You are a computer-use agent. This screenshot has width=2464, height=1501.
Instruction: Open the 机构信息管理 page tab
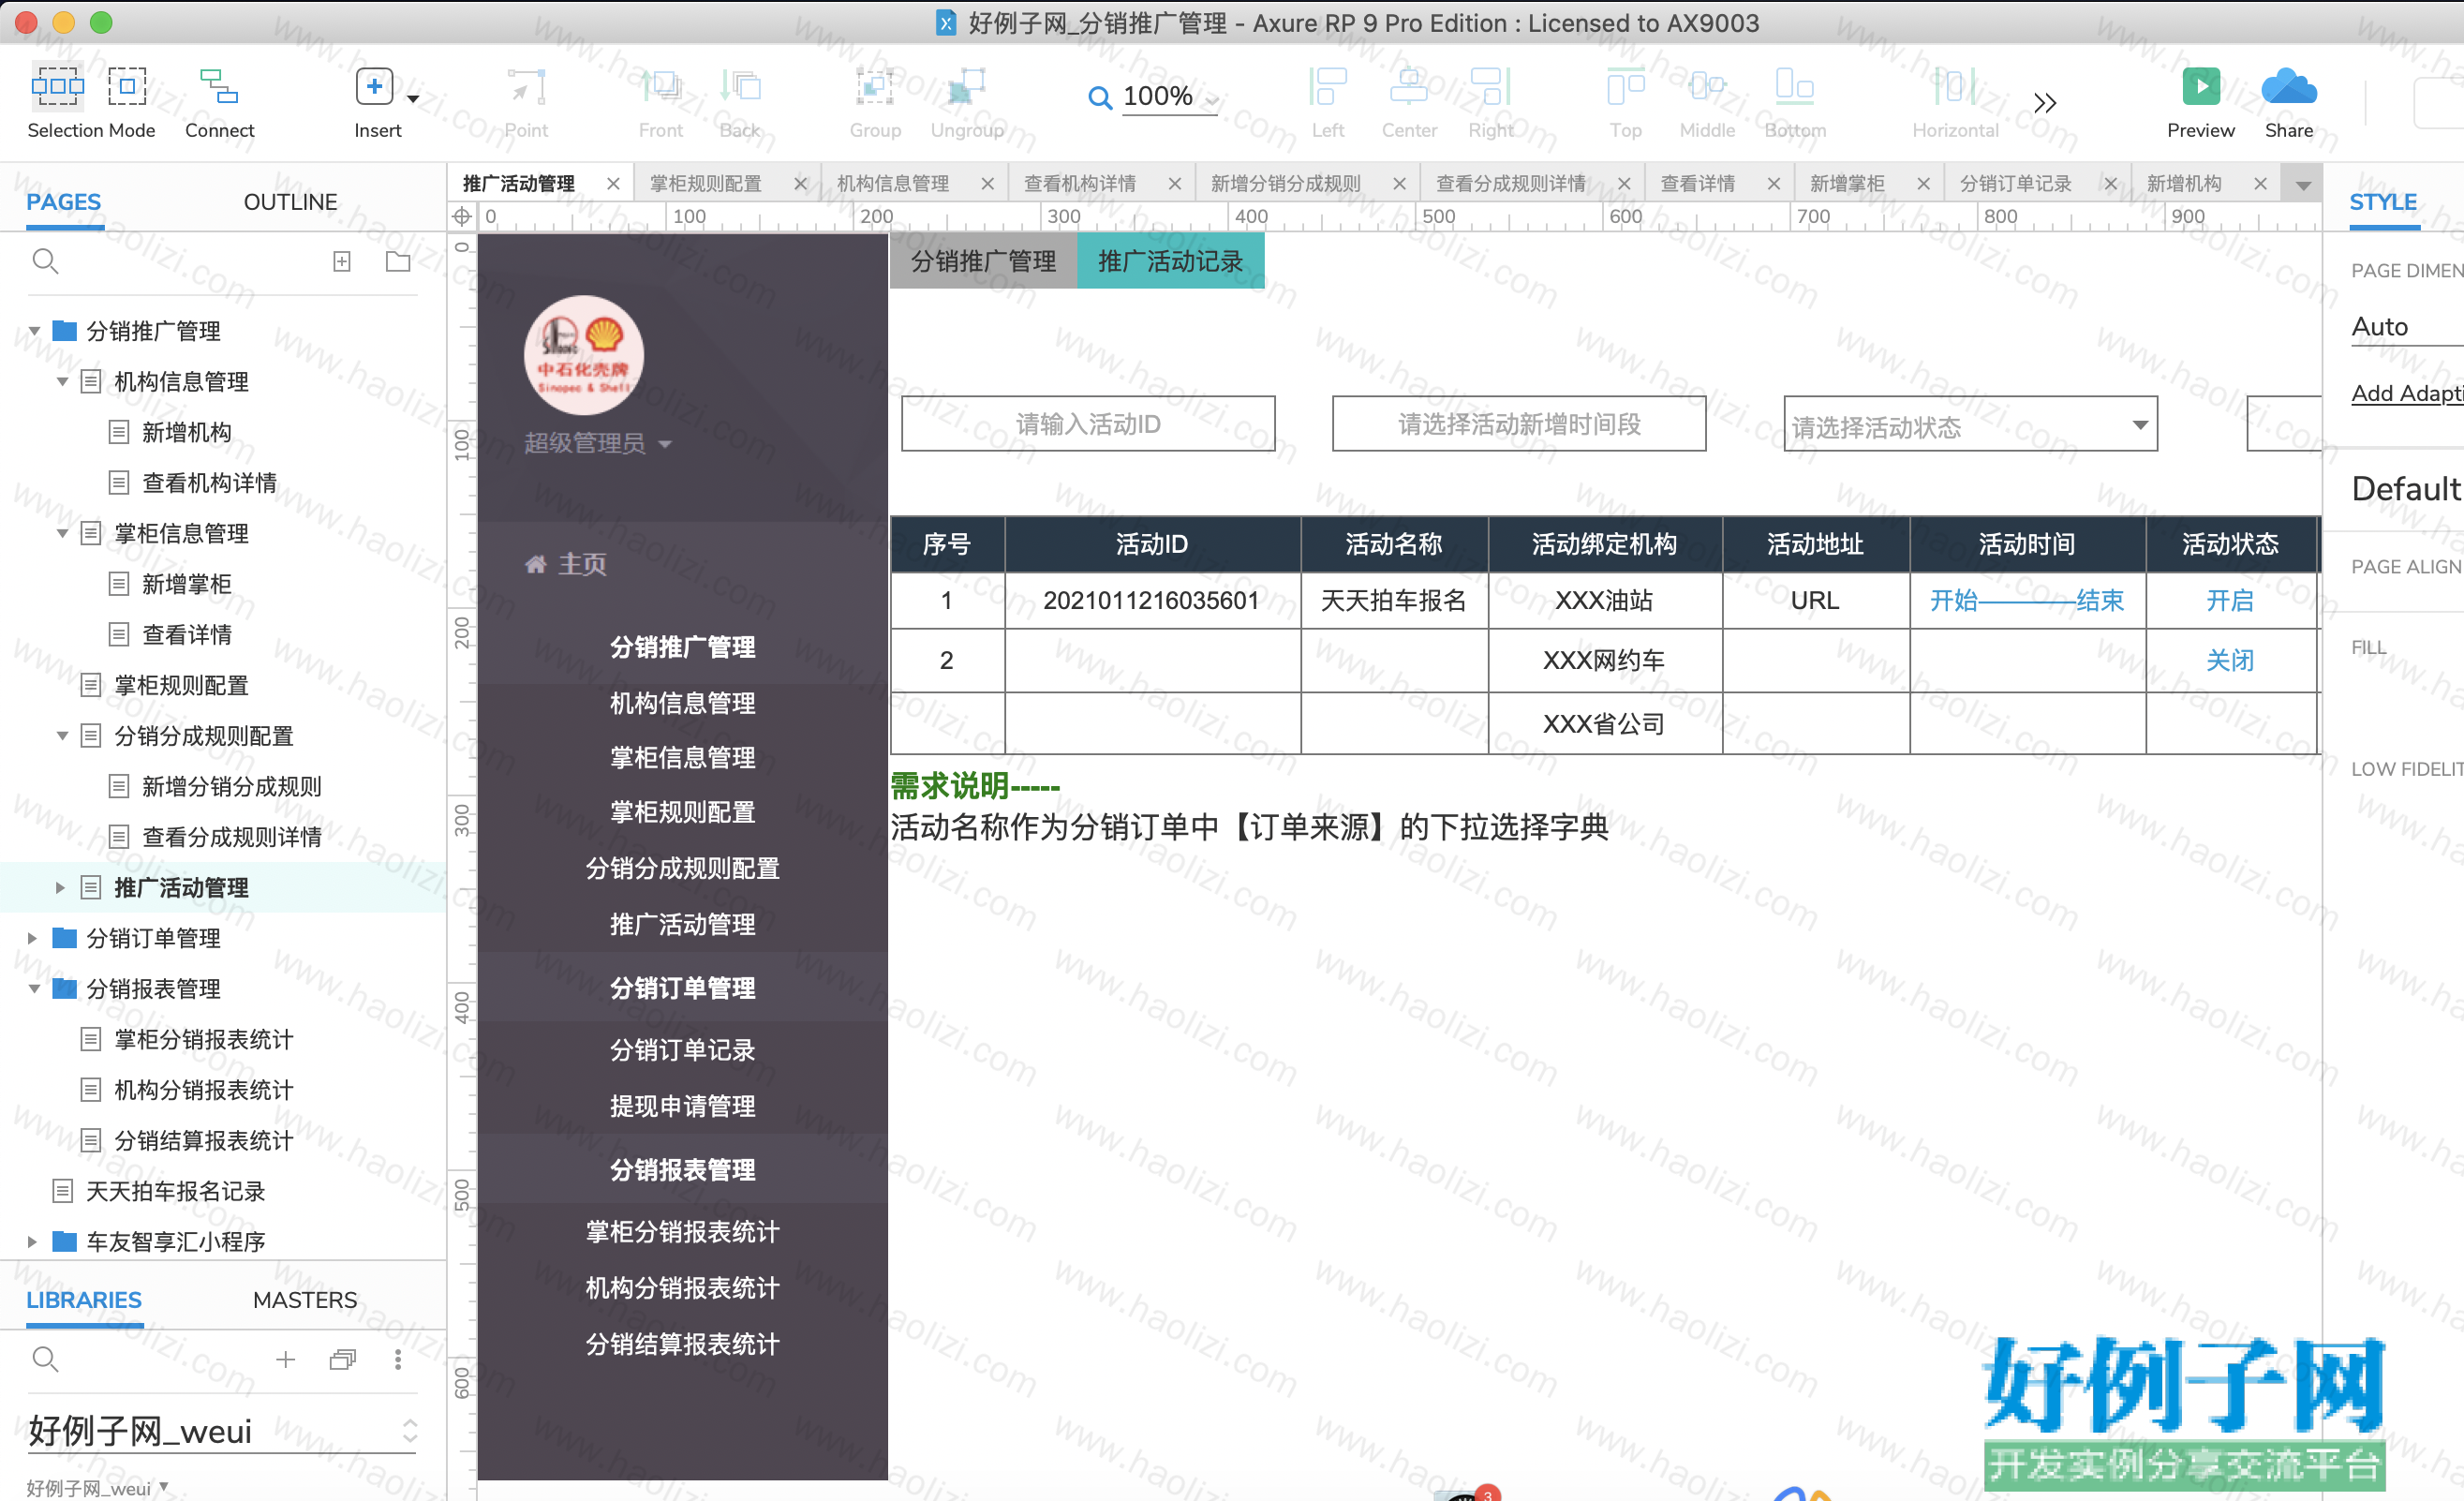coord(893,184)
